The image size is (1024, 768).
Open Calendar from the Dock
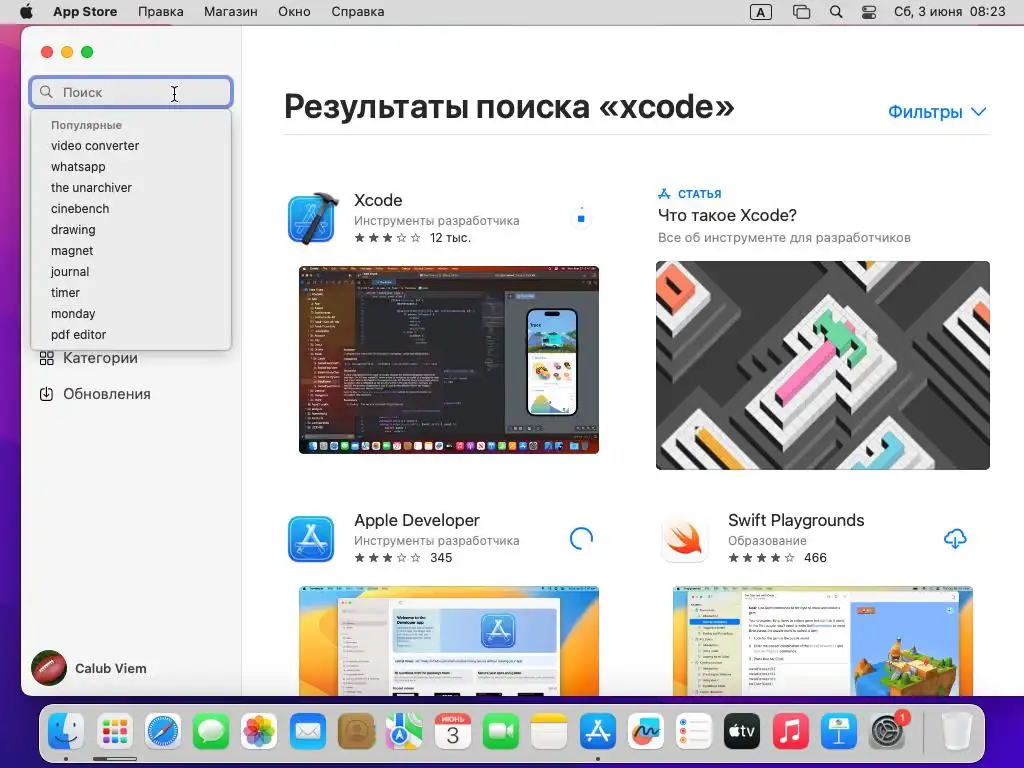coord(453,731)
